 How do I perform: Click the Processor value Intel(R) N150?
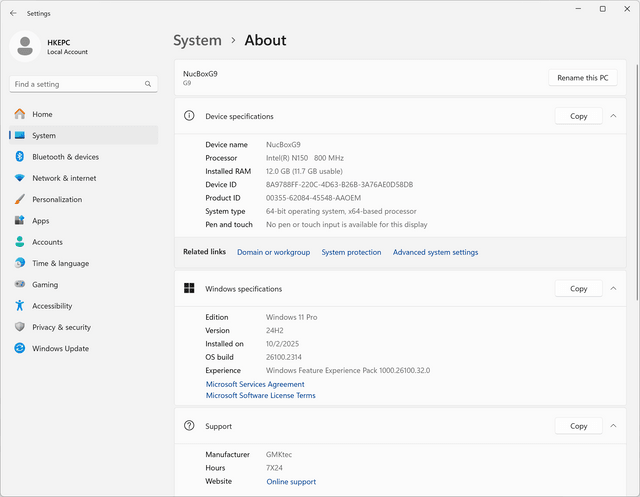tap(304, 158)
